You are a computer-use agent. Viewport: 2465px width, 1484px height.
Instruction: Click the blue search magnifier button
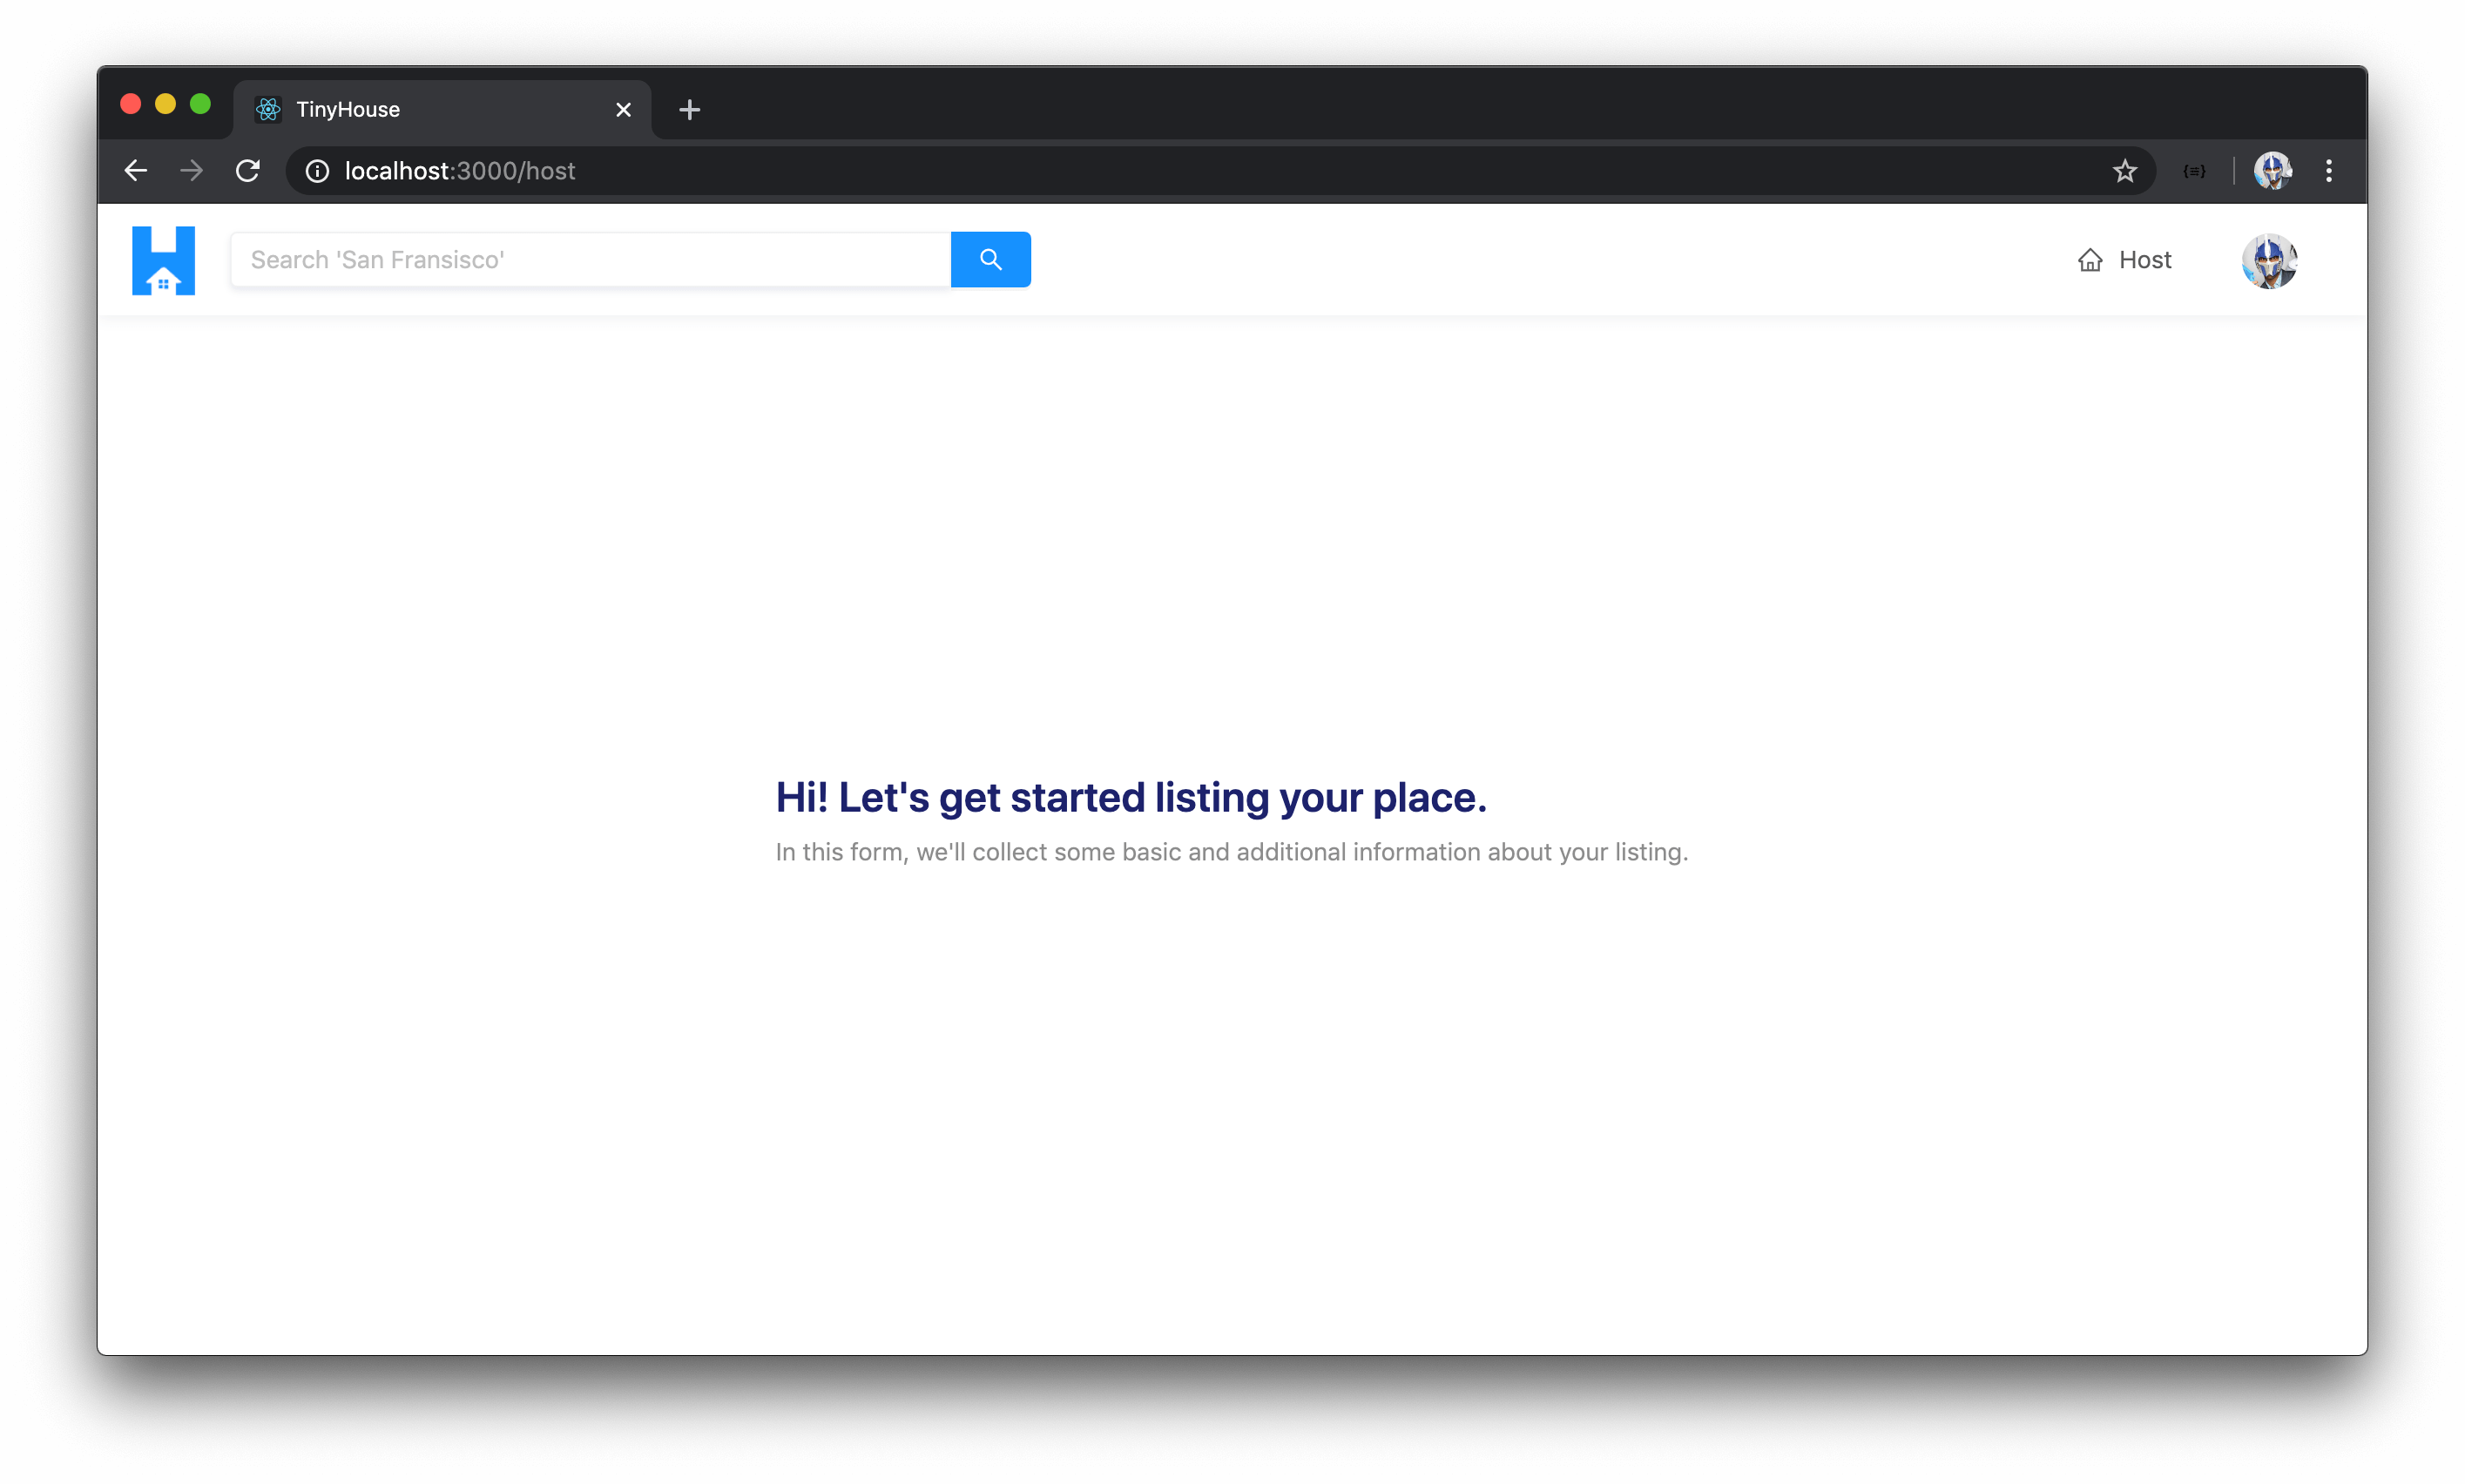click(990, 260)
